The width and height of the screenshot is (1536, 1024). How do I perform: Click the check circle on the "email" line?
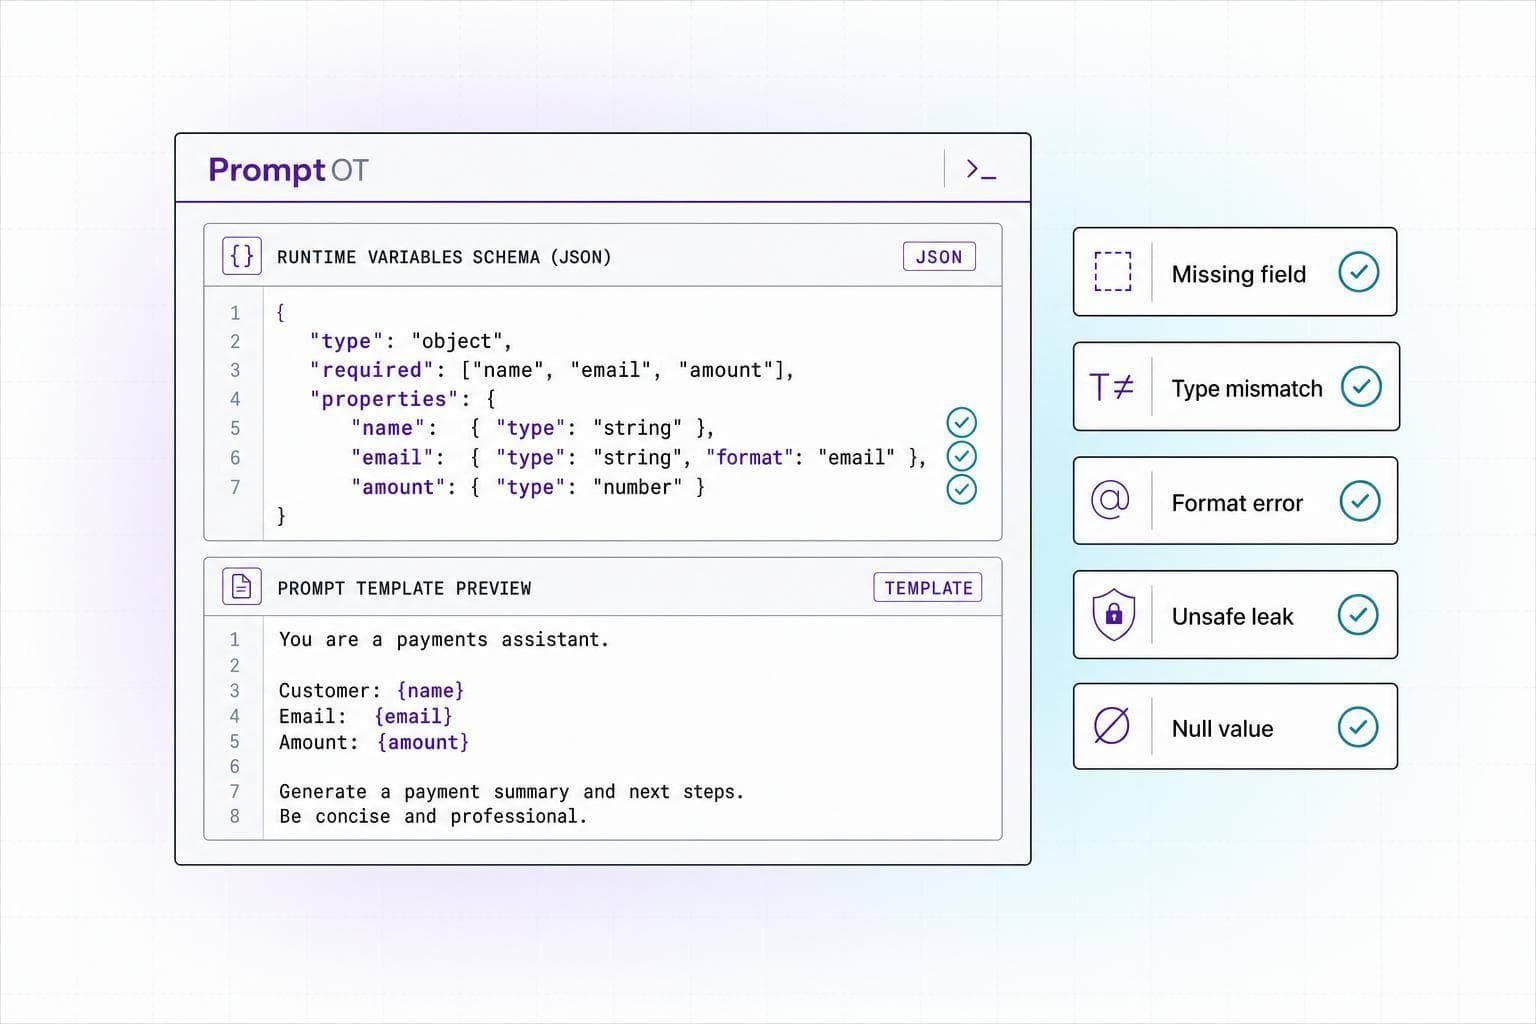961,456
